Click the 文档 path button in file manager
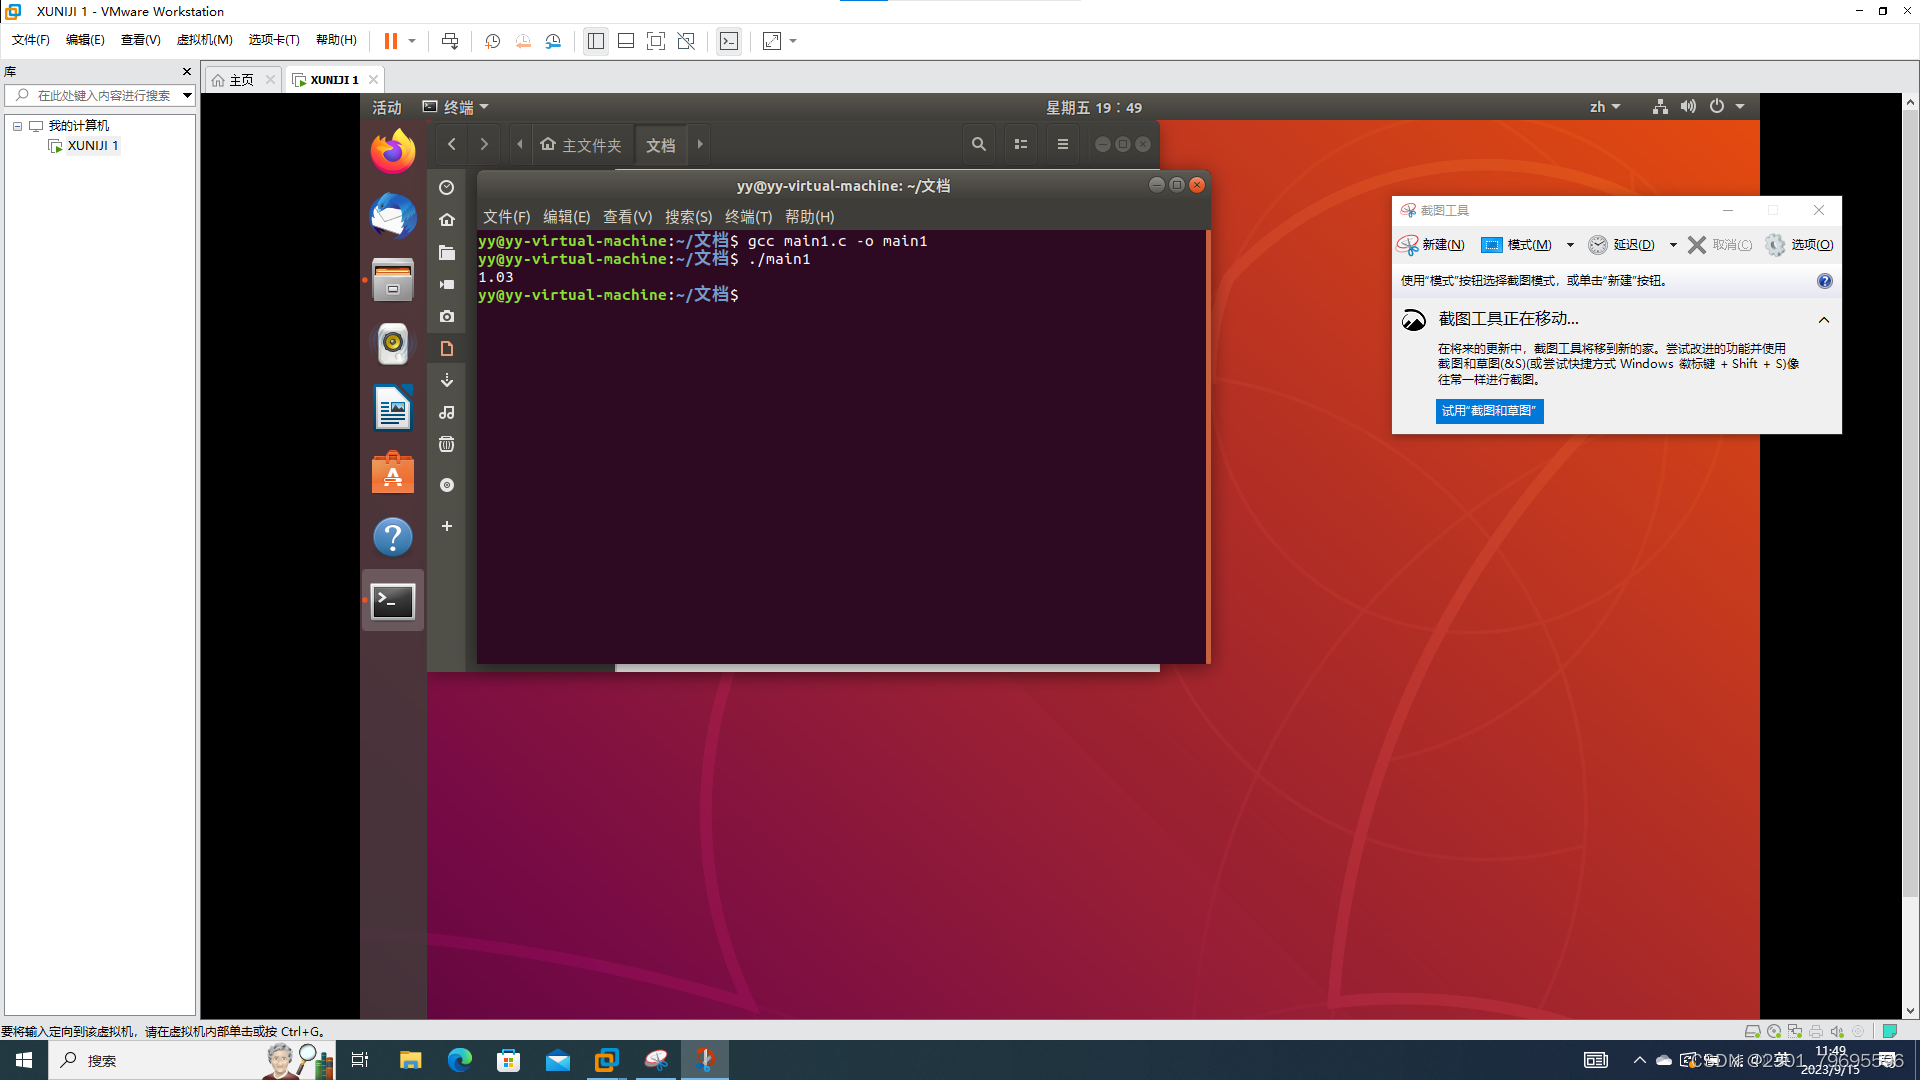Viewport: 1920px width, 1080px height. pyautogui.click(x=661, y=145)
